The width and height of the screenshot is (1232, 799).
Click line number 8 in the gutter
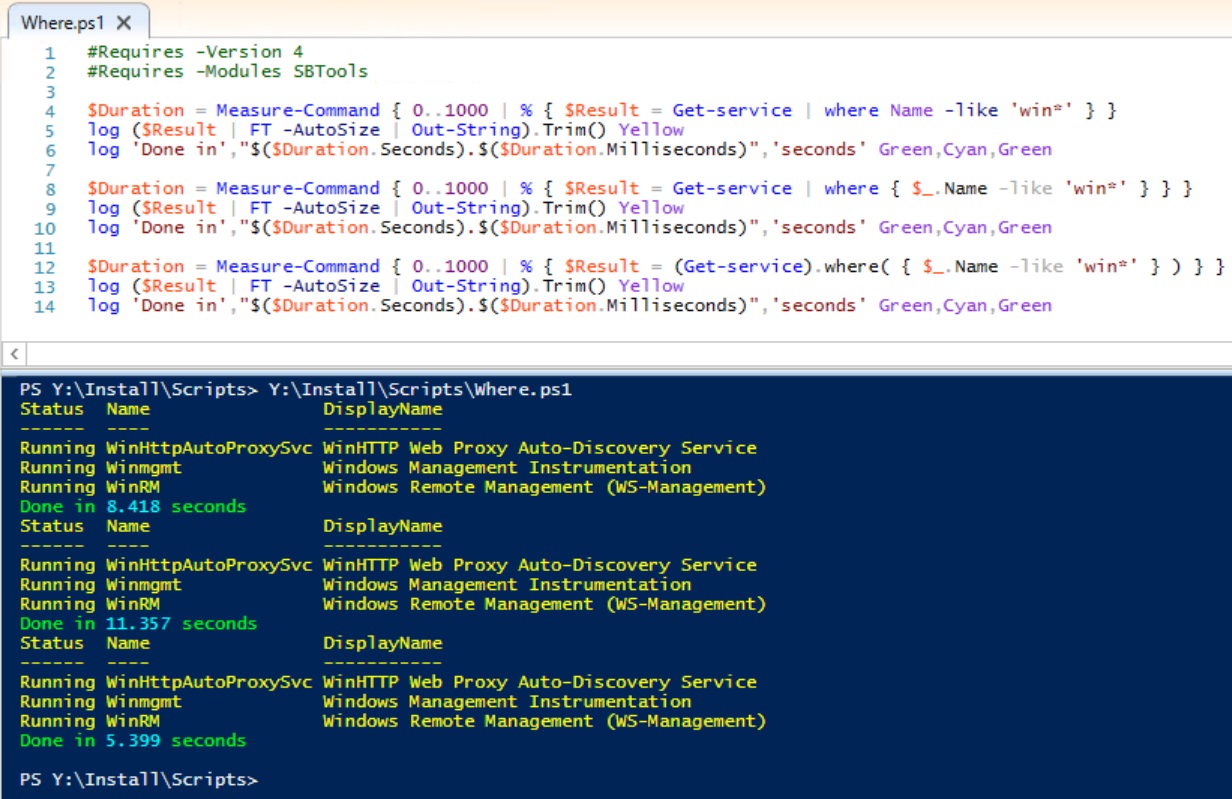tap(50, 188)
